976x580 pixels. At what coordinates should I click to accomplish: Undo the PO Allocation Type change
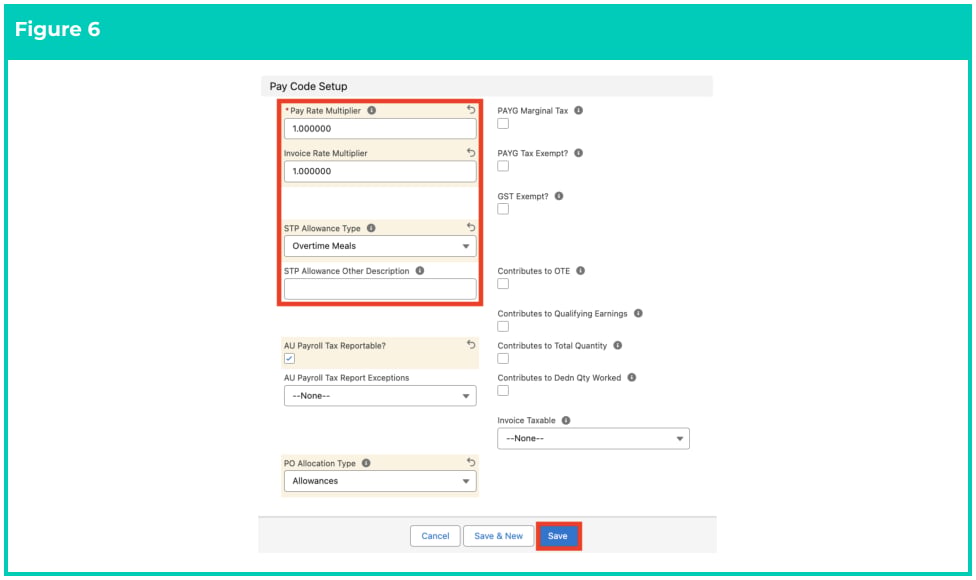(x=471, y=462)
